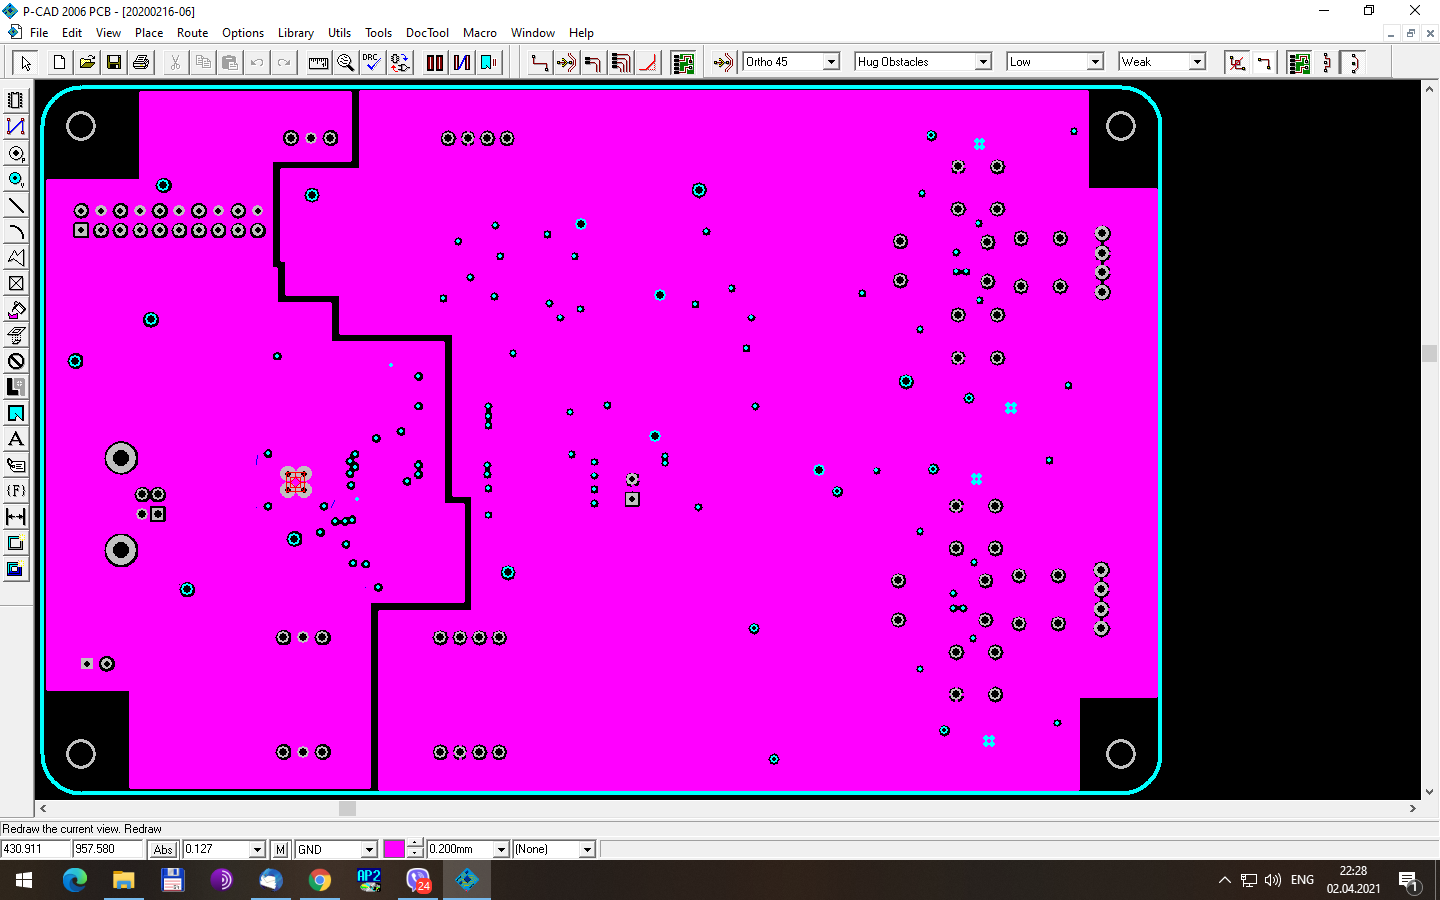The image size is (1440, 900).
Task: Choose the Place Pad tool
Action: (x=16, y=153)
